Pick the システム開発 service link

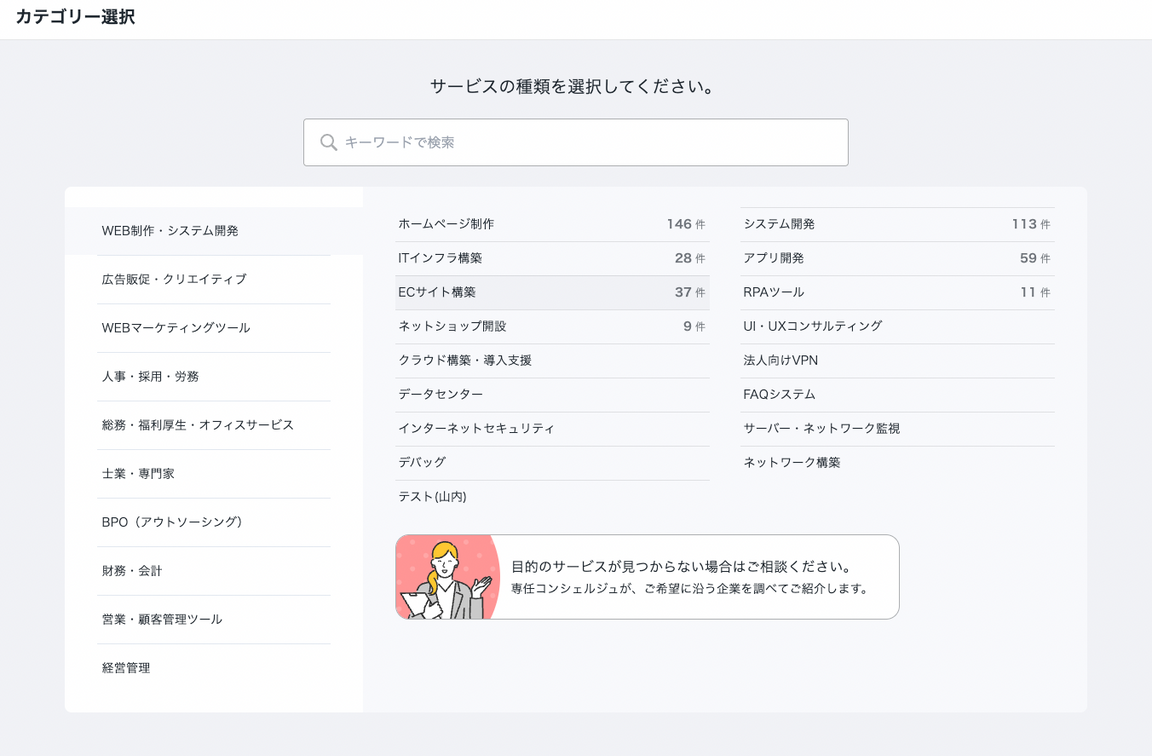pyautogui.click(x=779, y=224)
